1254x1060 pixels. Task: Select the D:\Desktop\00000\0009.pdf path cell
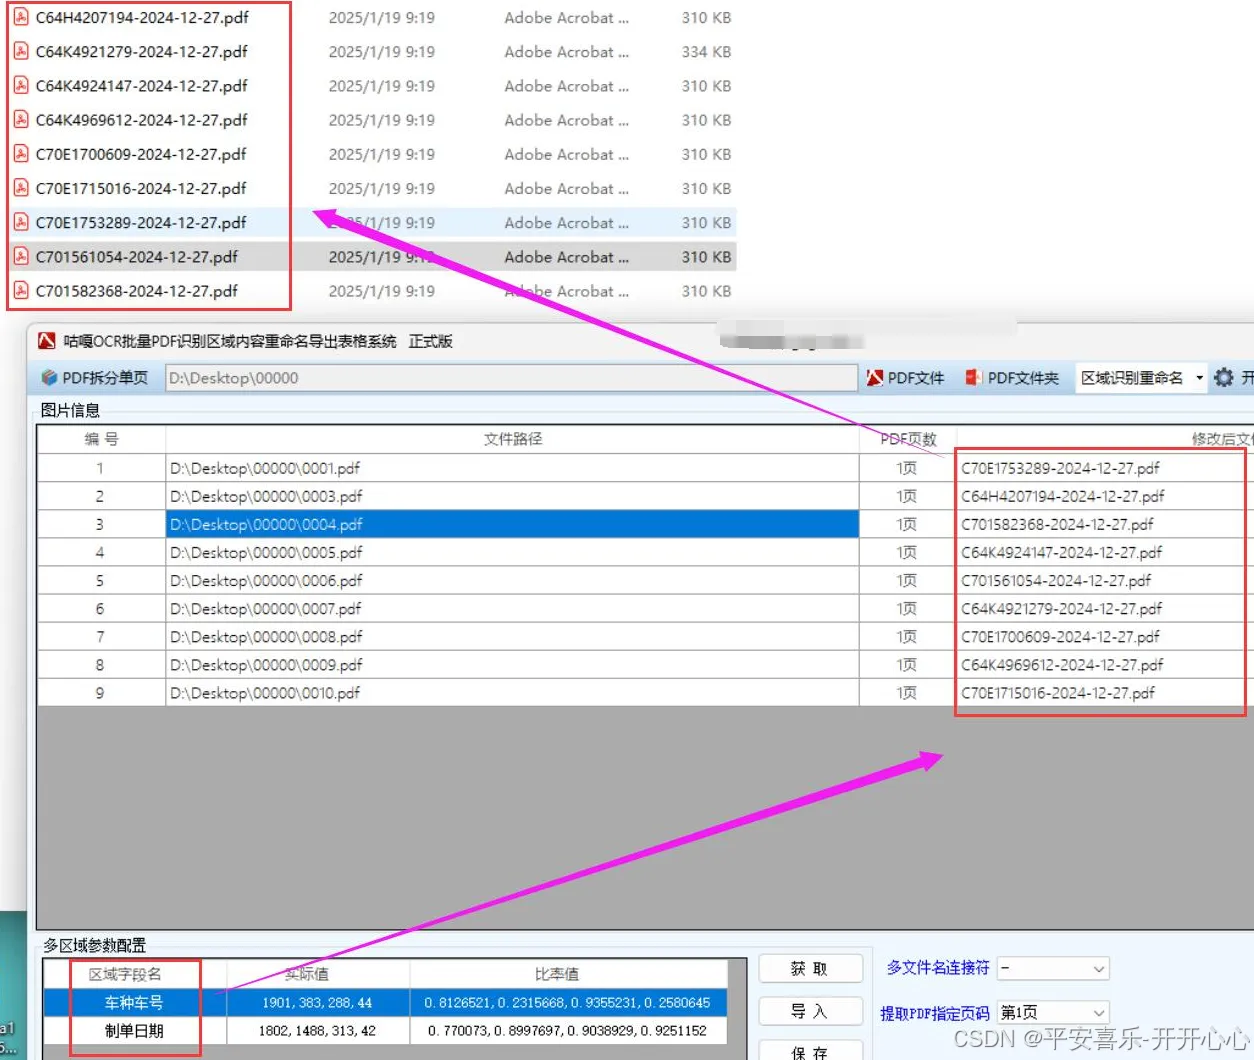point(512,664)
